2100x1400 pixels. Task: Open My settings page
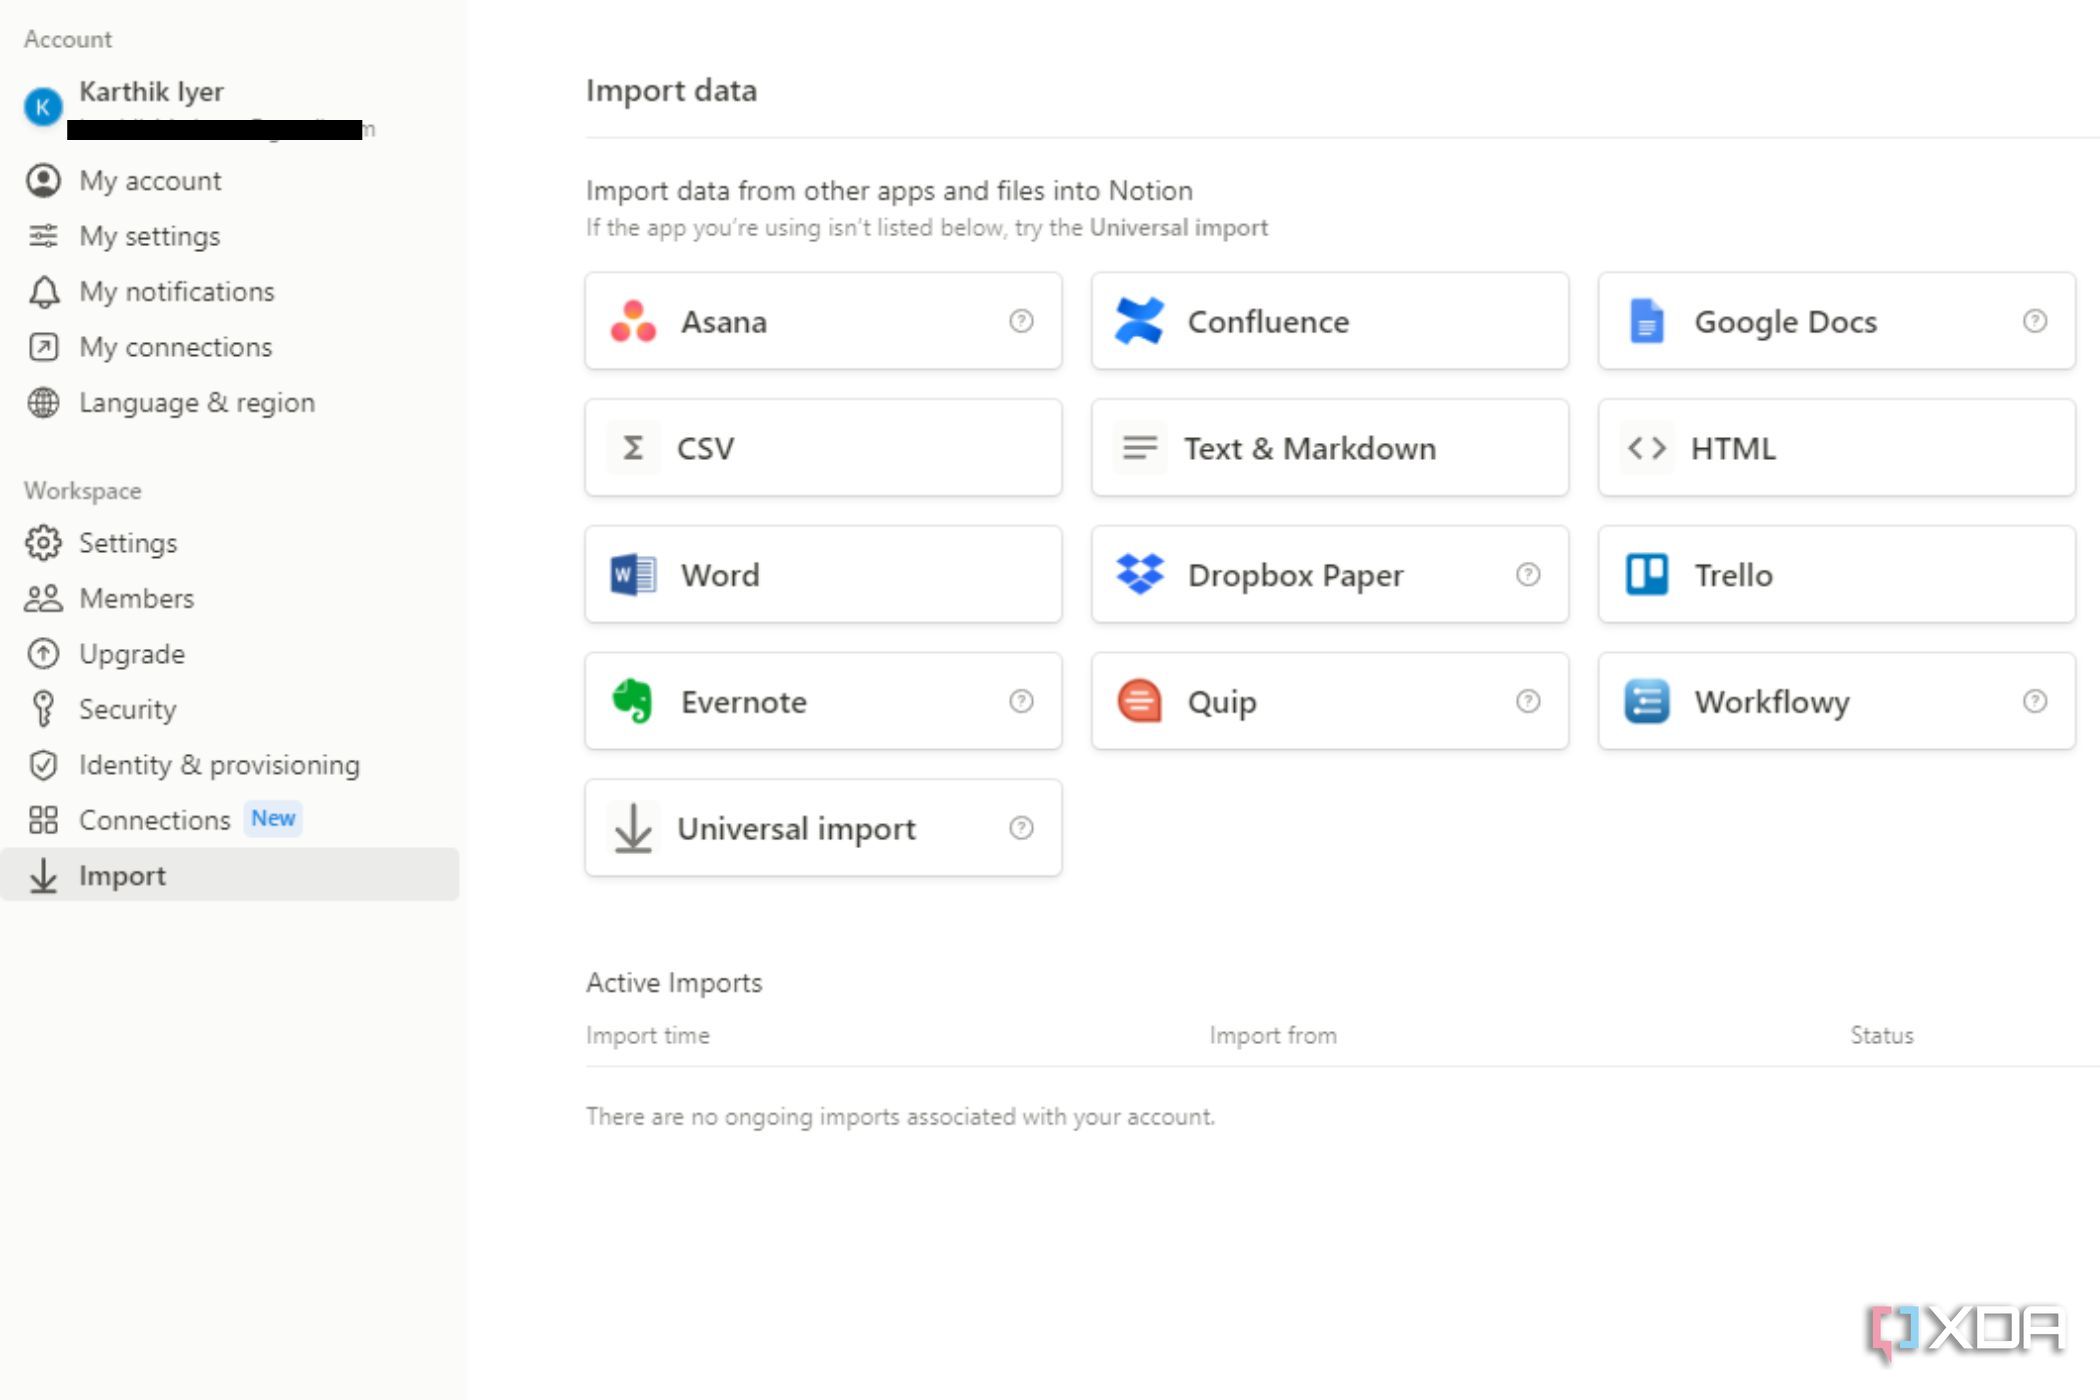coord(230,236)
